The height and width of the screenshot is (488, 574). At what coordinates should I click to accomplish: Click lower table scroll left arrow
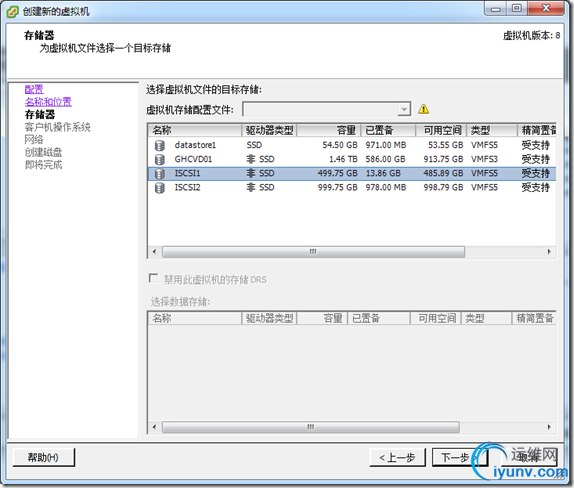[154, 427]
